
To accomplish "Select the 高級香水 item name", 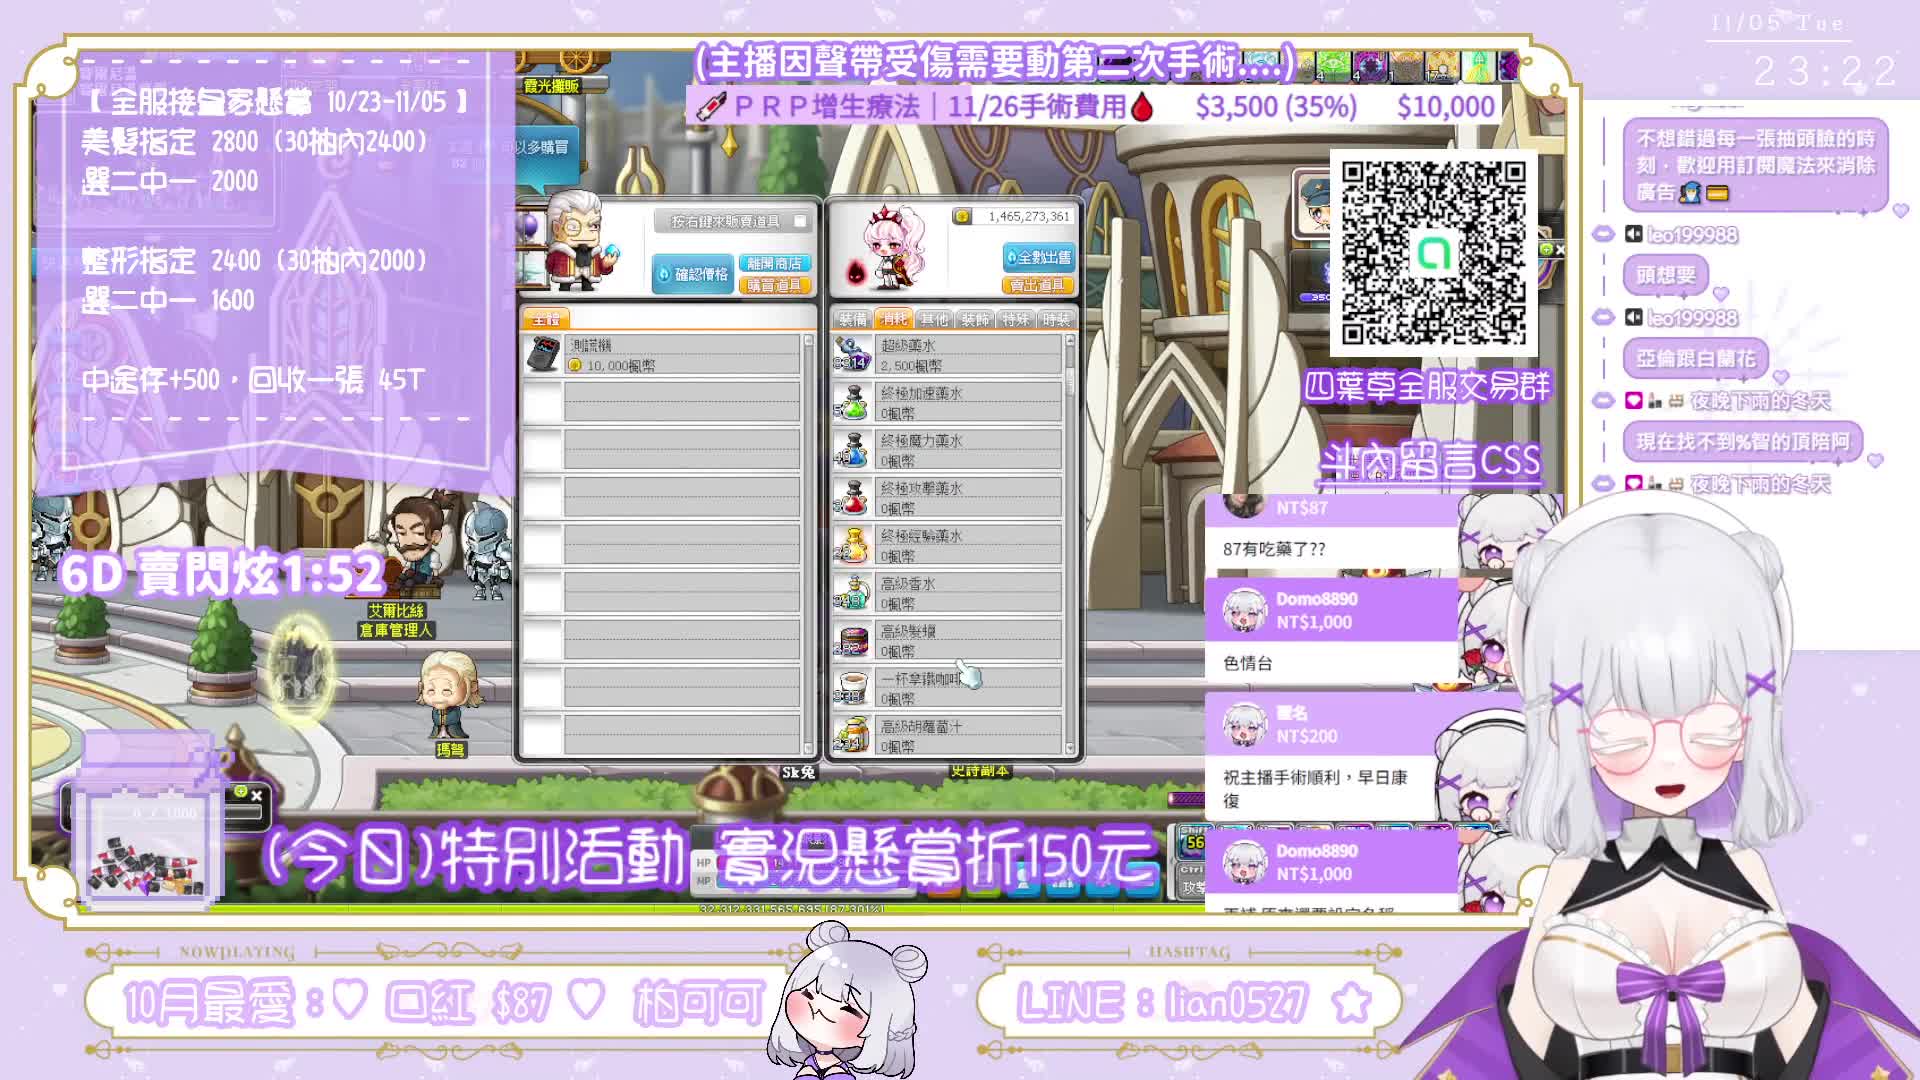I will coord(908,583).
